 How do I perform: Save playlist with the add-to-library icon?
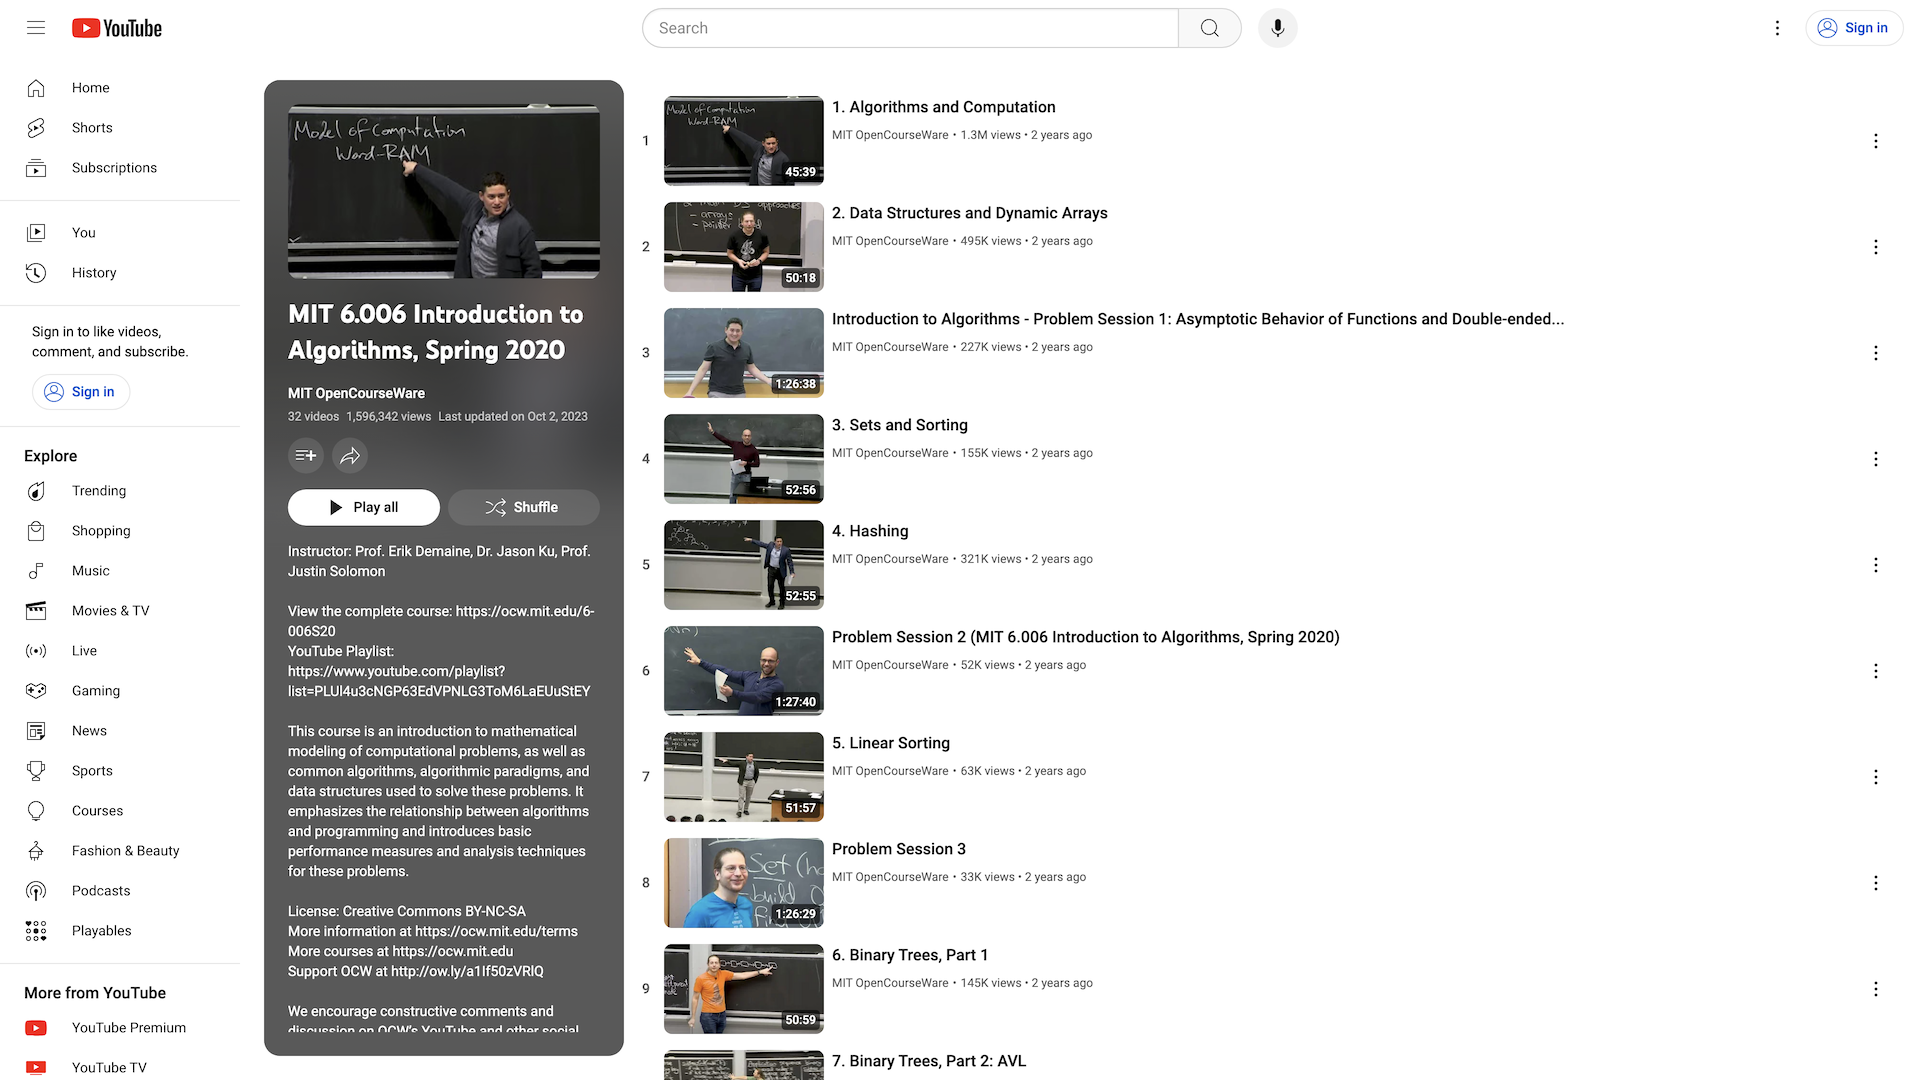(306, 456)
